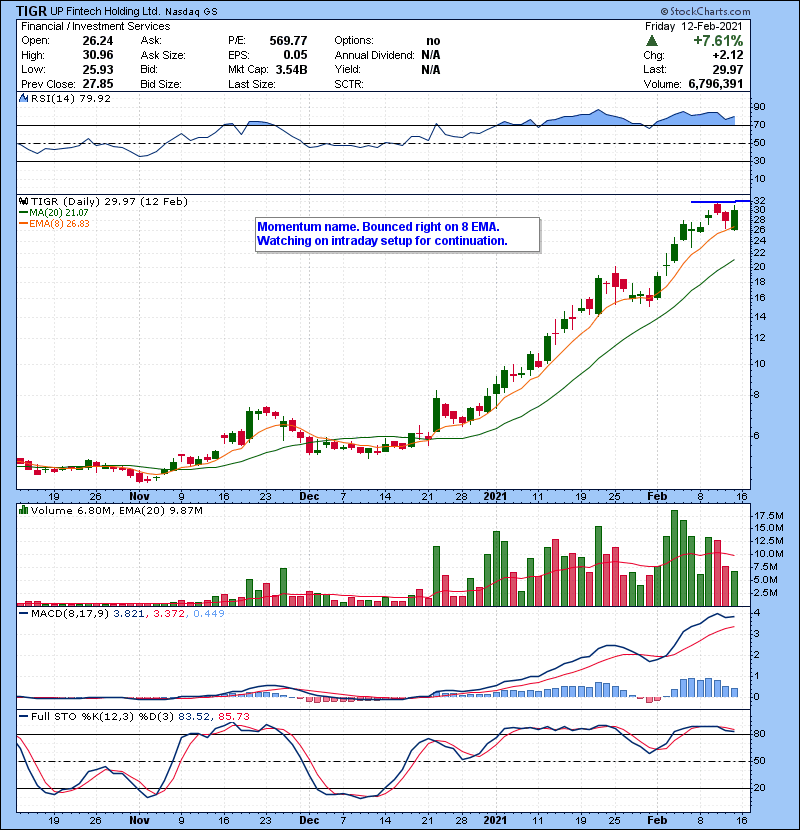800x830 pixels.
Task: Select the High value 30.96
Action: tap(98, 55)
